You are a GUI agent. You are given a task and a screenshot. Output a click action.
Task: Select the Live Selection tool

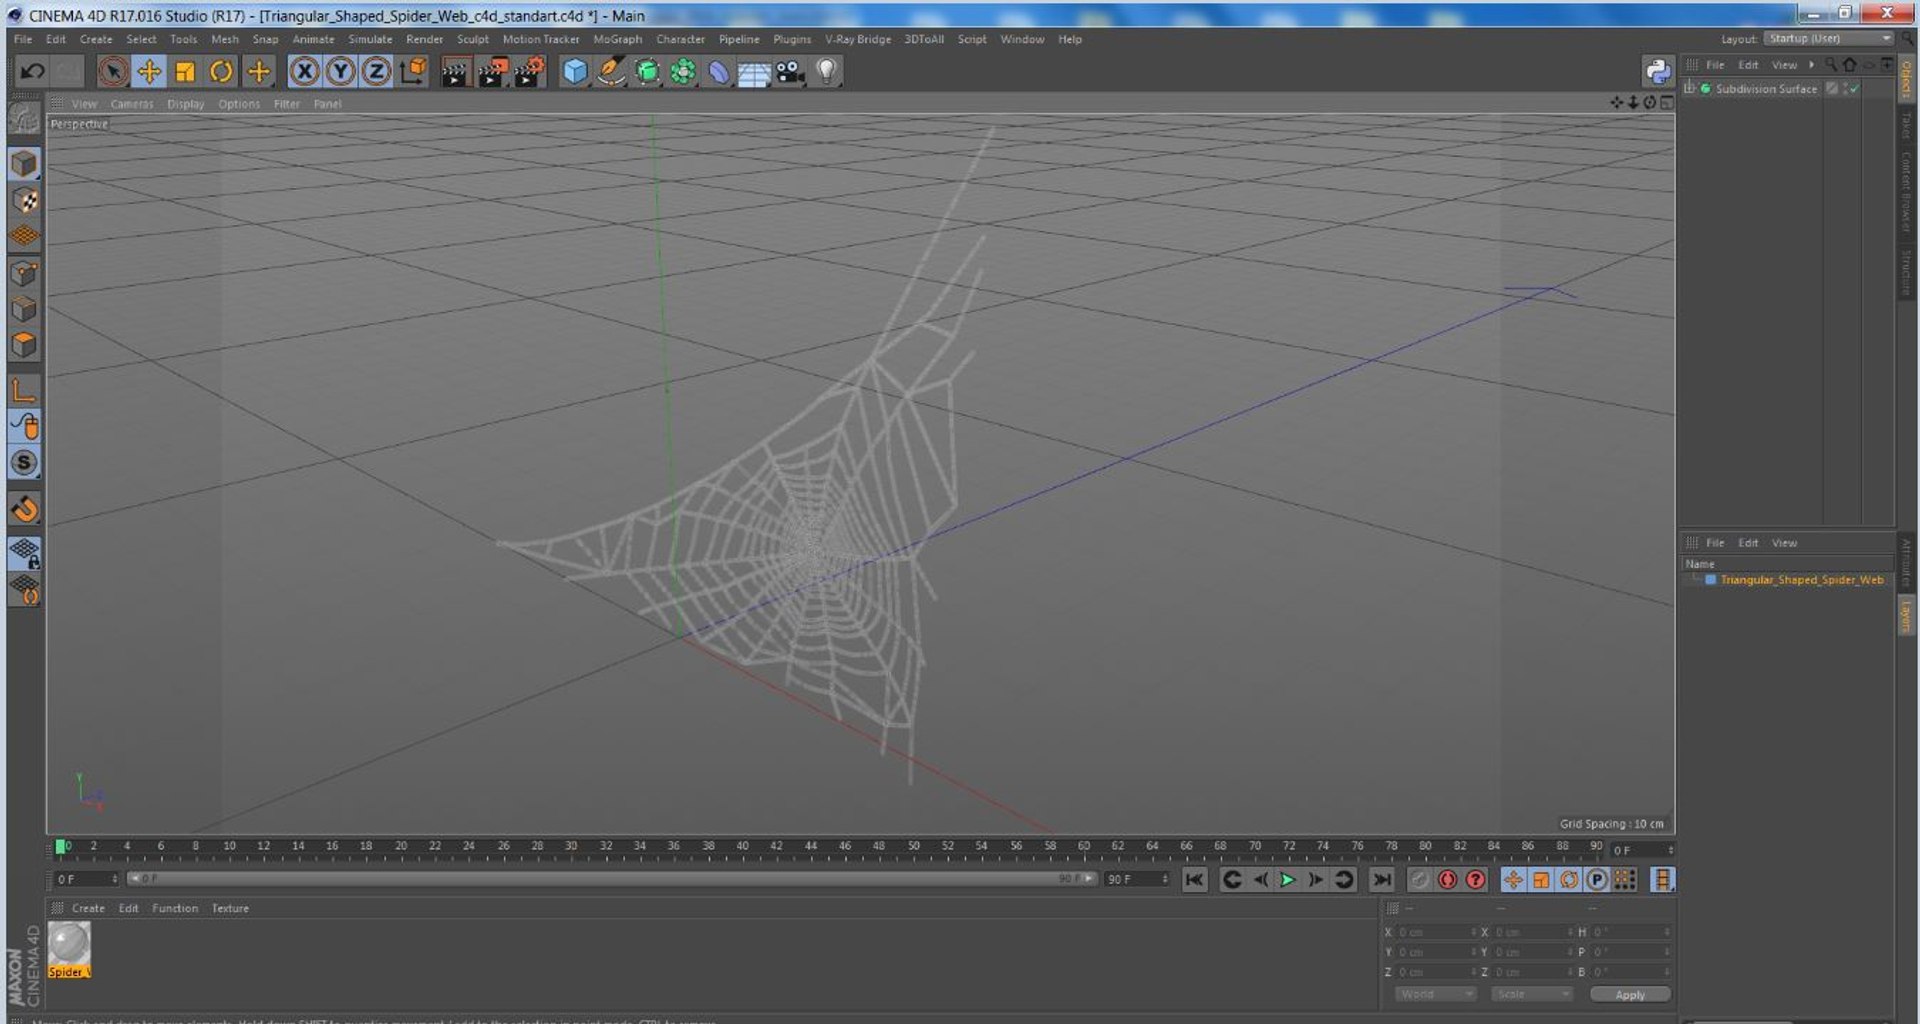click(x=113, y=71)
